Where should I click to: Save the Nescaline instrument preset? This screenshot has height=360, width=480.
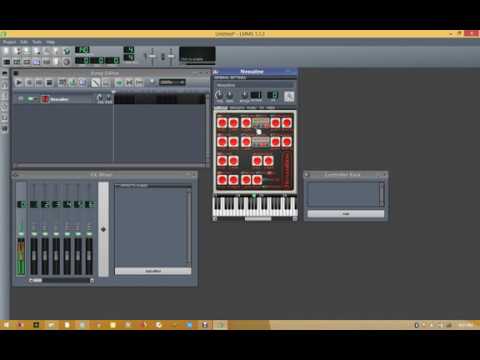pyautogui.click(x=289, y=97)
